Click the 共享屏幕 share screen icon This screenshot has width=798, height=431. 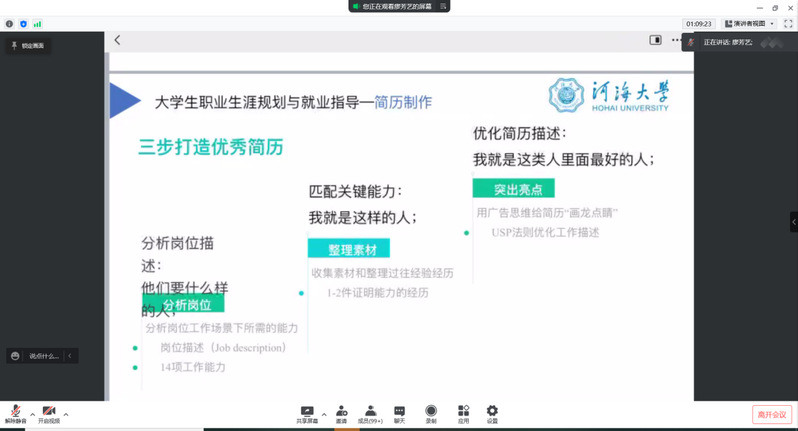(x=307, y=413)
